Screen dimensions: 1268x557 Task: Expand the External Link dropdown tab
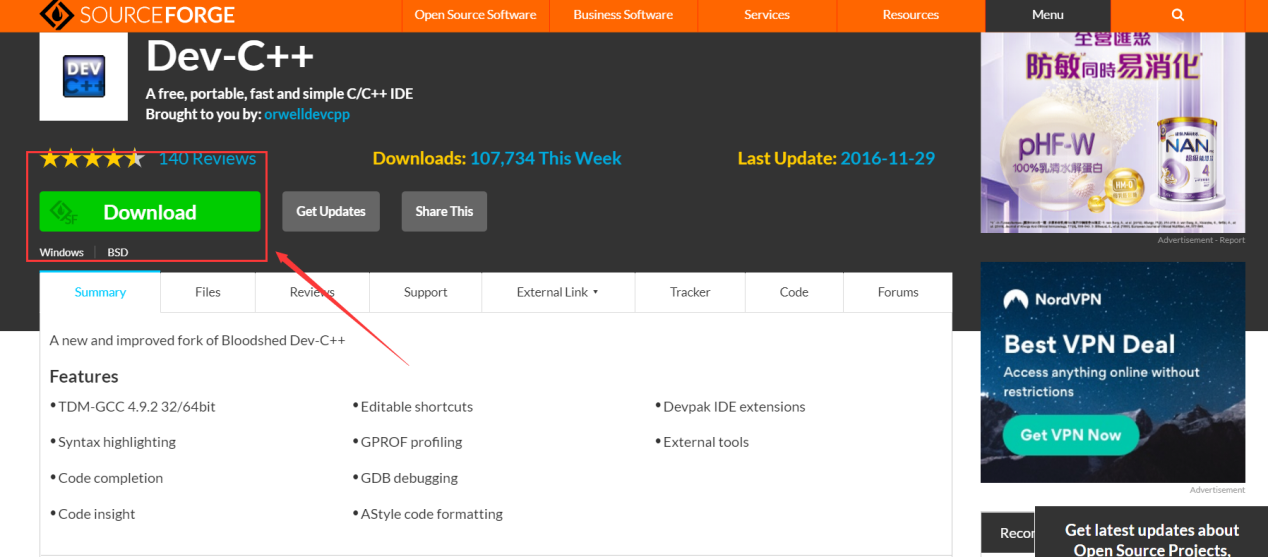click(x=557, y=292)
